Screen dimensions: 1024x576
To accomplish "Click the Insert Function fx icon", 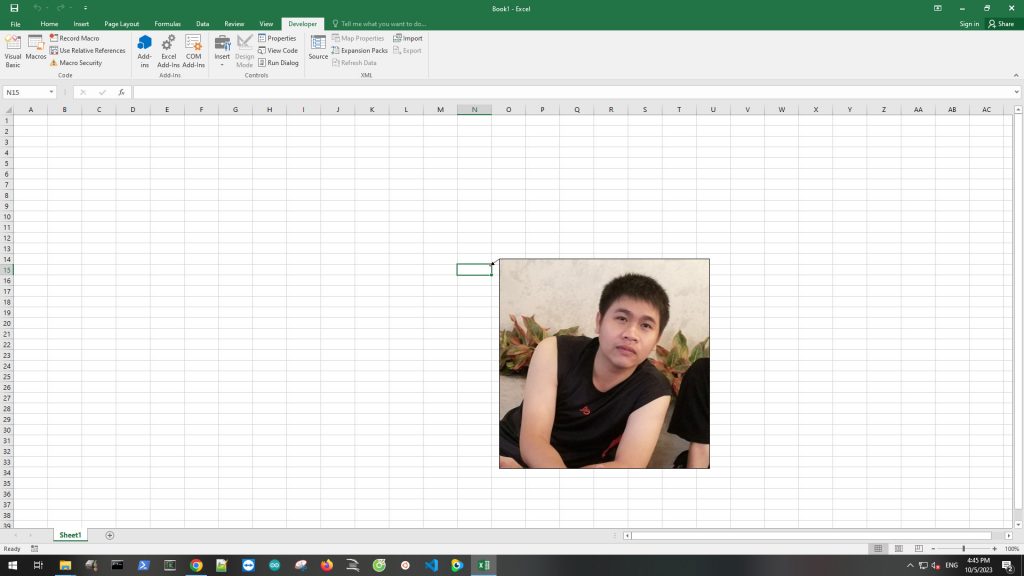I will 121,92.
